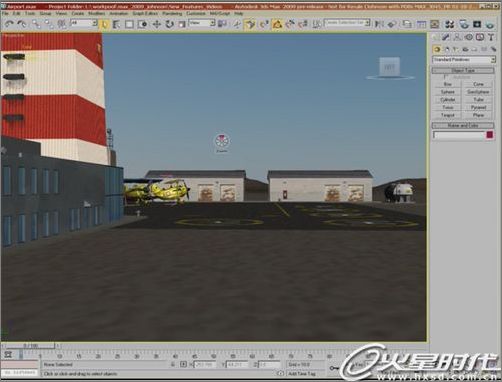Open the File menu
The width and height of the screenshot is (502, 382).
pos(5,14)
